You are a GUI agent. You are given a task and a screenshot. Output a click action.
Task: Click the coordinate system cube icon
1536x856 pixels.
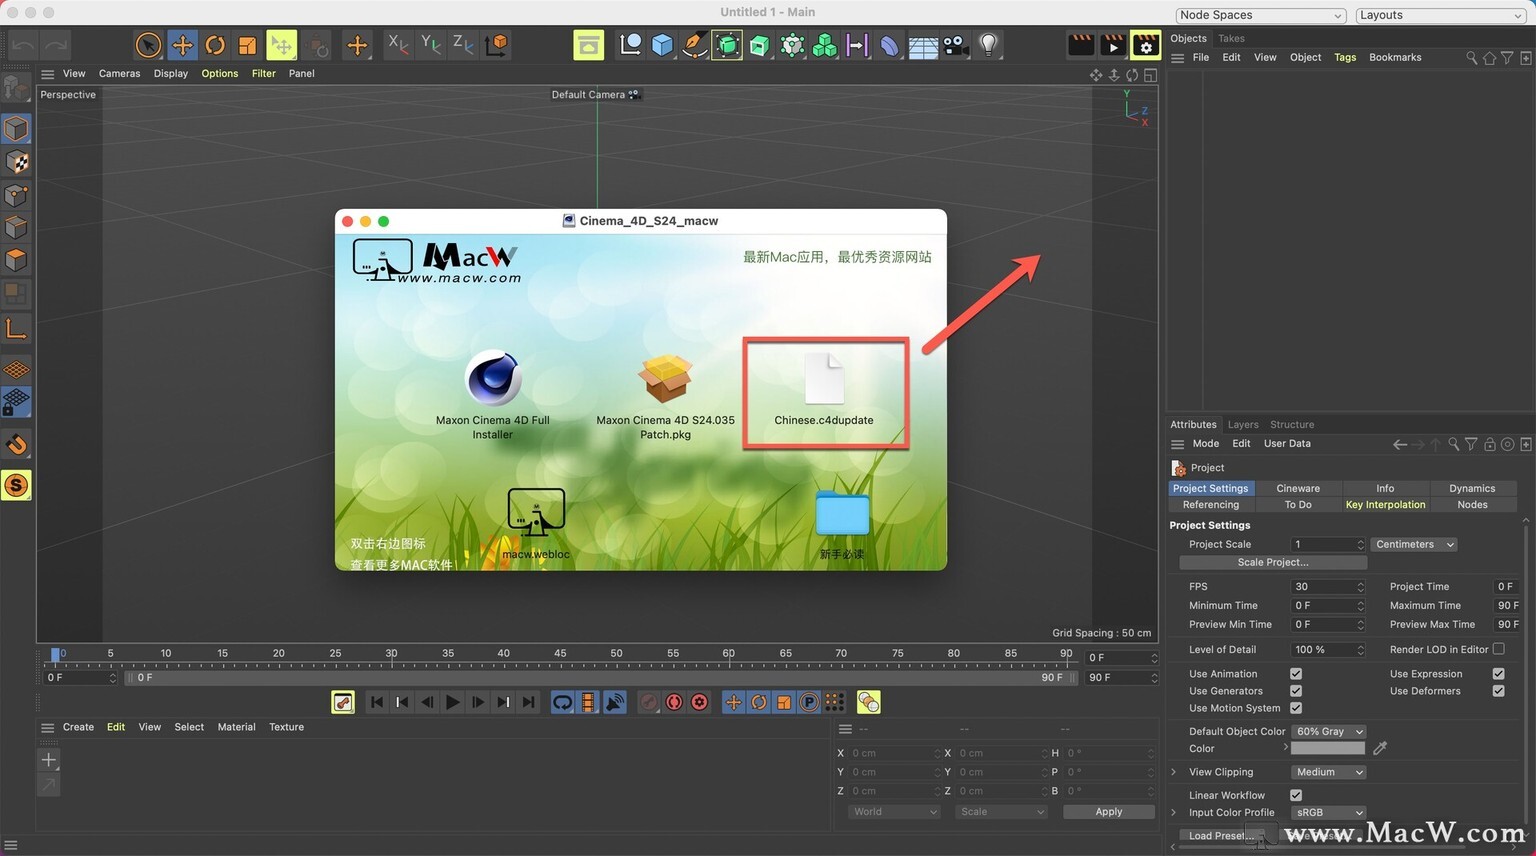(x=496, y=44)
